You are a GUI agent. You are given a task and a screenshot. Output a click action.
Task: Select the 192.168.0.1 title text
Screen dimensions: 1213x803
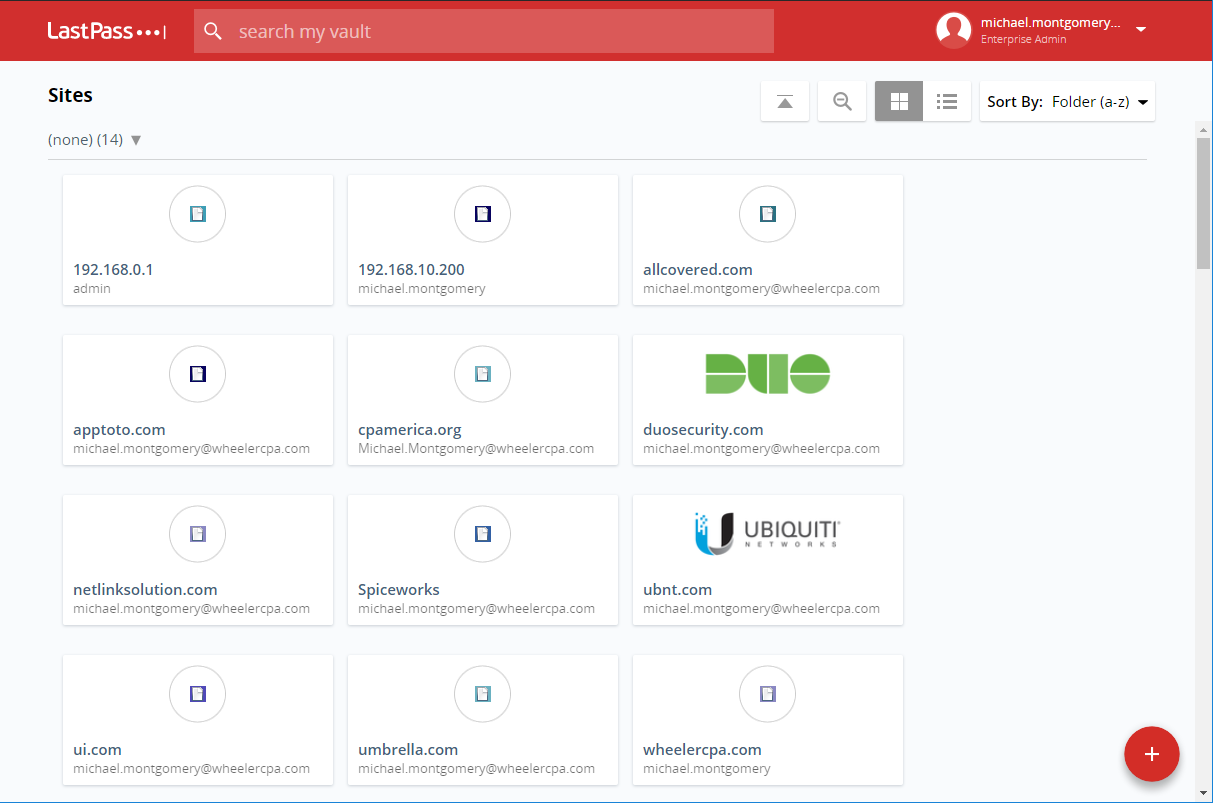pos(113,270)
